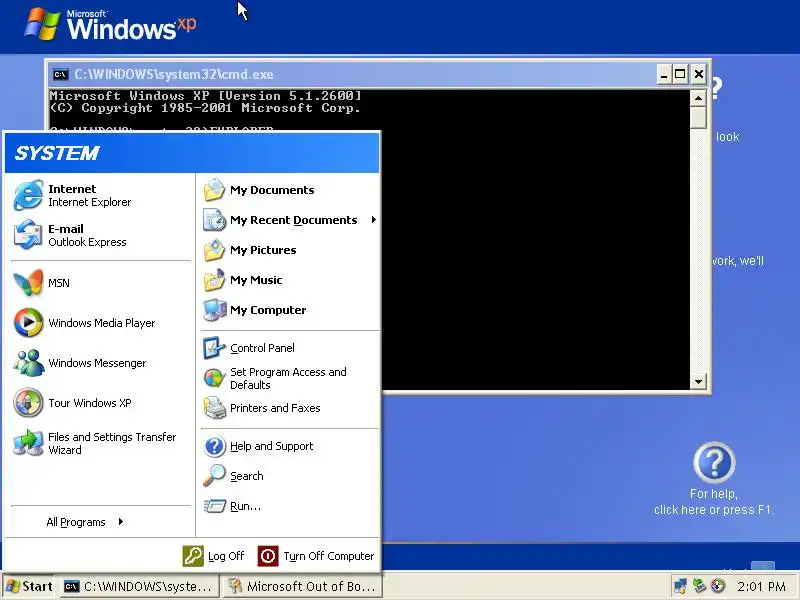
Task: Click the MSN butterfly icon
Action: (x=28, y=283)
